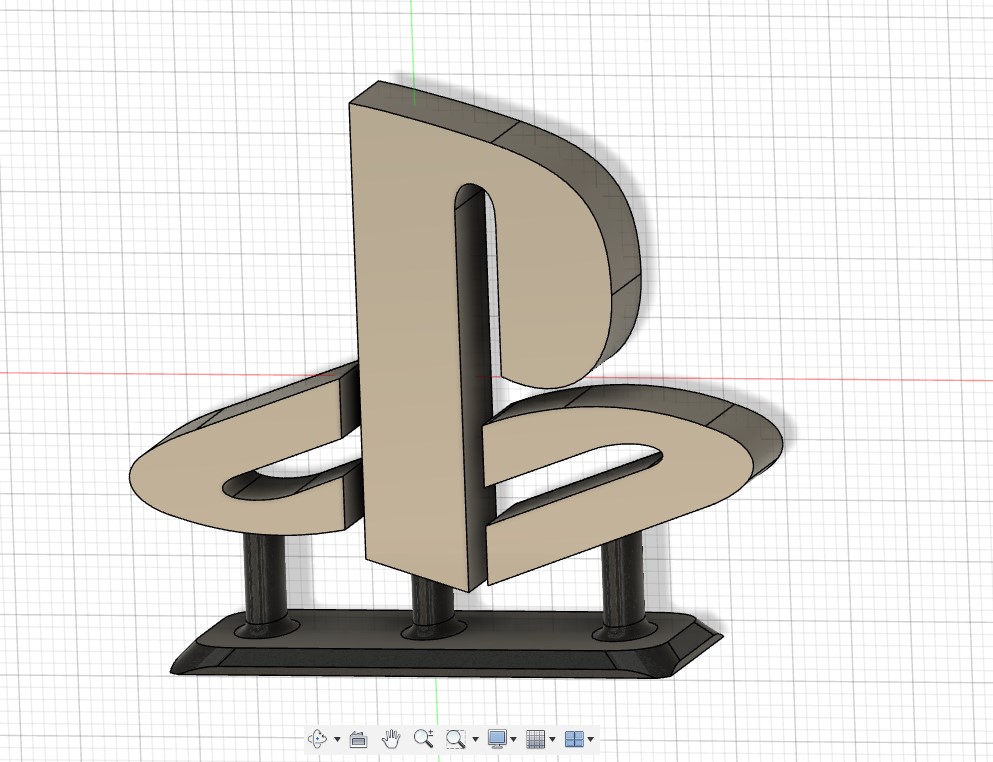Click the Look At icon

click(358, 739)
